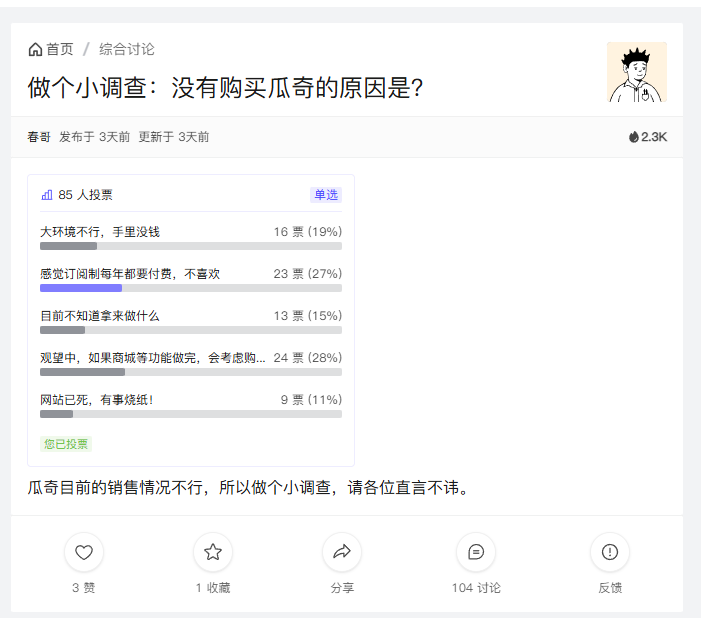This screenshot has width=701, height=618.
Task: Click the 11% poll progress bar
Action: click(191, 414)
